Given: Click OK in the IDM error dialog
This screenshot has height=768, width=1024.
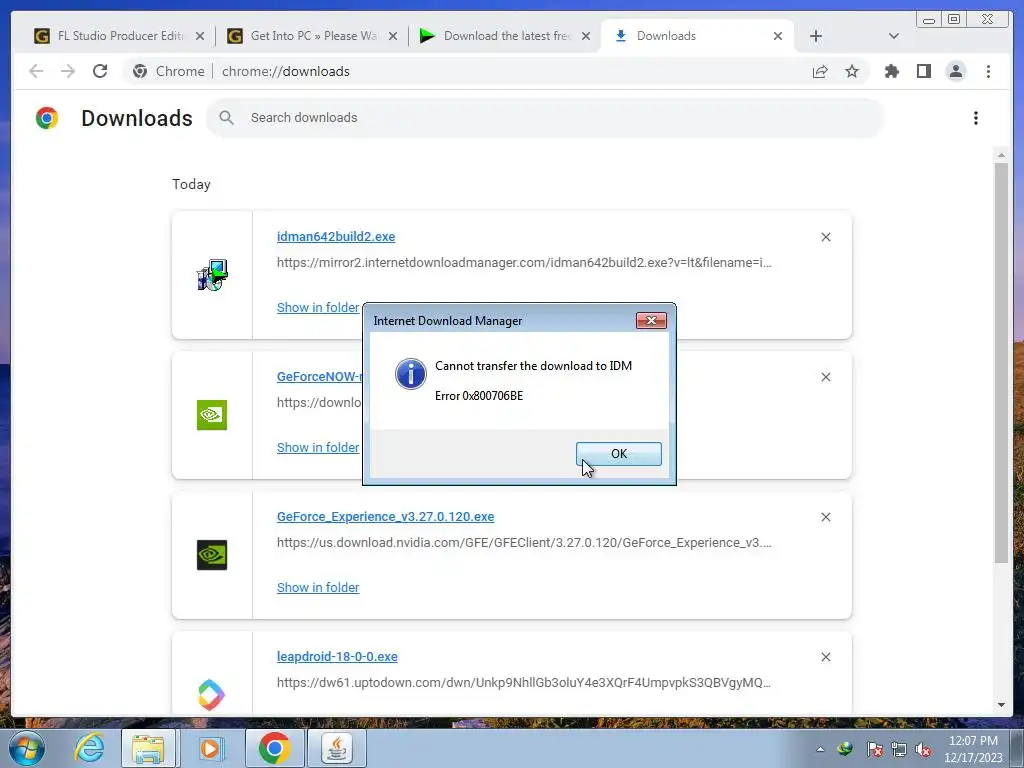Looking at the screenshot, I should coord(618,454).
